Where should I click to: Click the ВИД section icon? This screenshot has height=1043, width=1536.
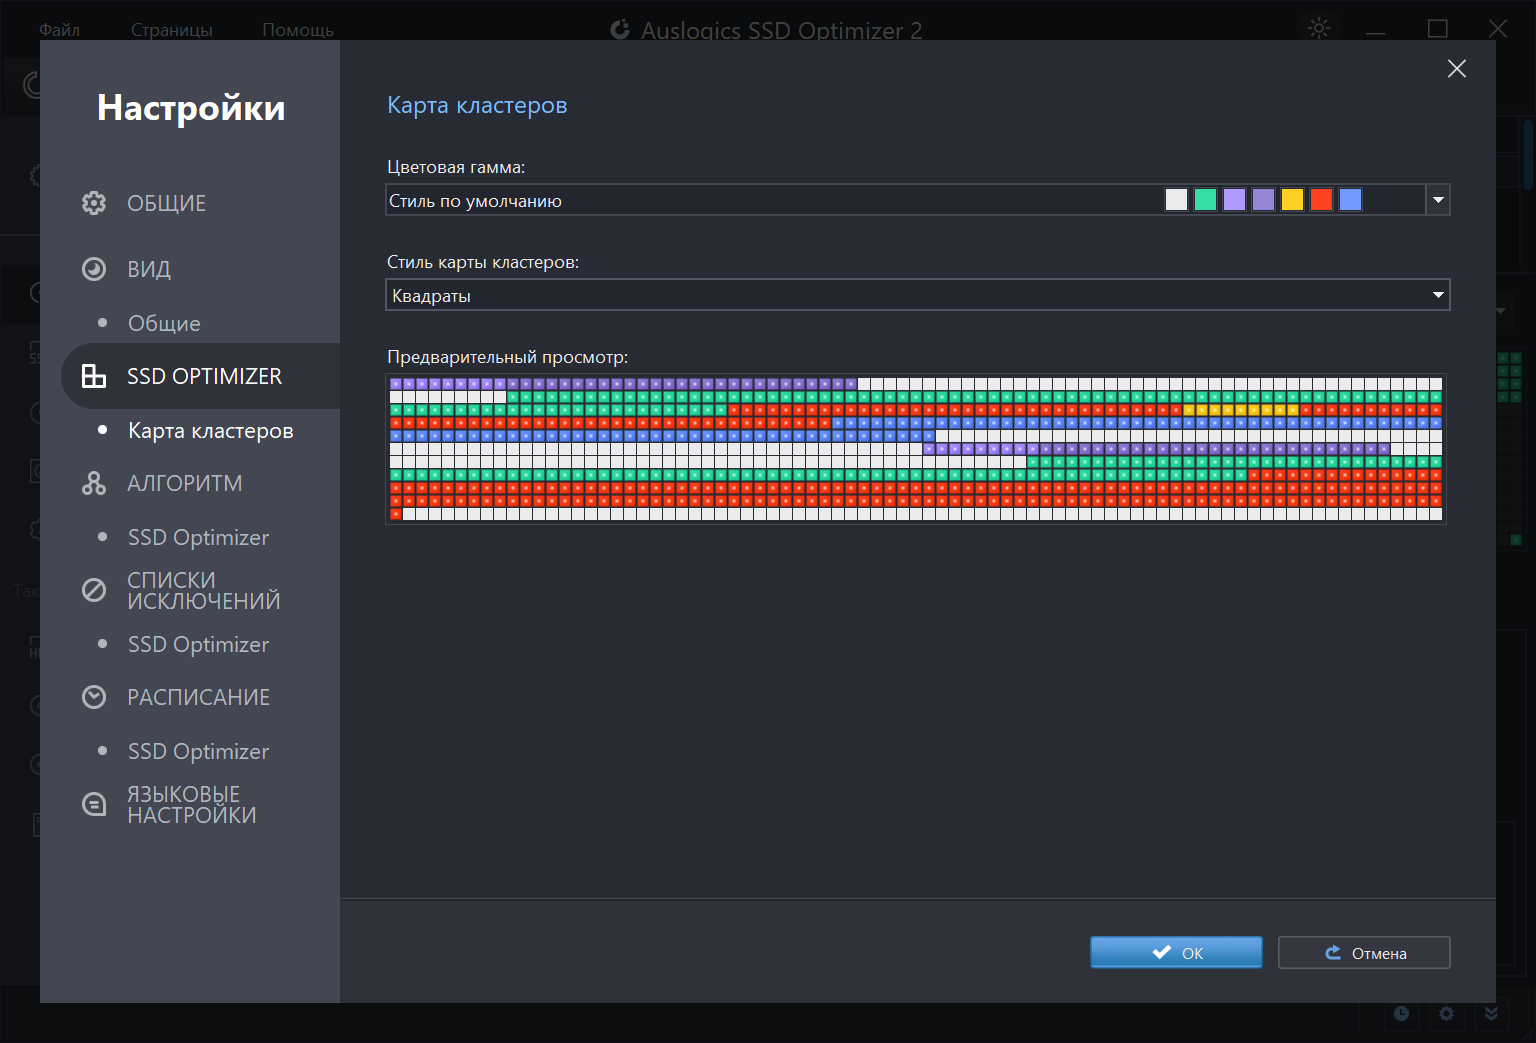click(94, 269)
